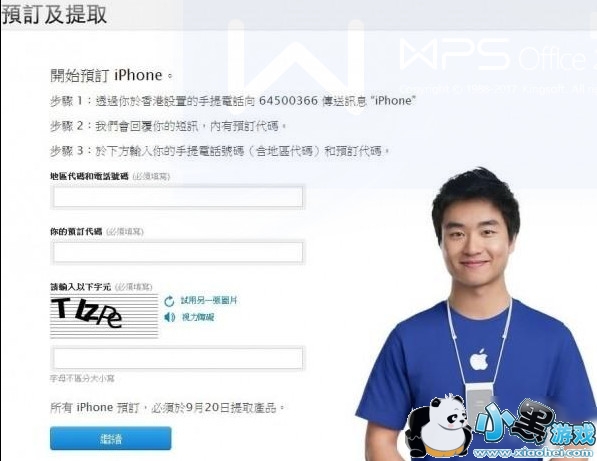Click the panda mascot logo

[x=438, y=425]
